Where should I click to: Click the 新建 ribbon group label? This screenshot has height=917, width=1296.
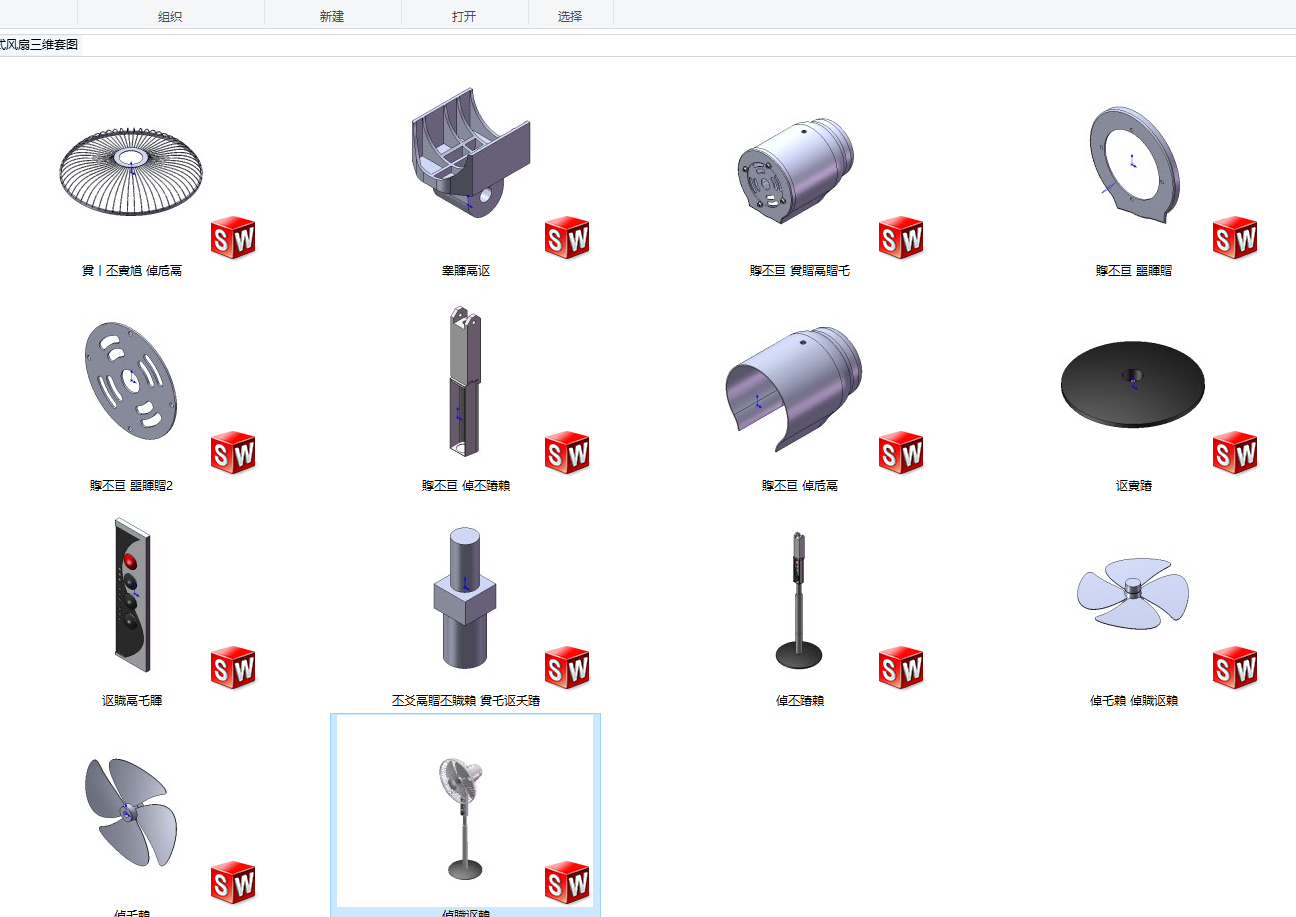332,17
